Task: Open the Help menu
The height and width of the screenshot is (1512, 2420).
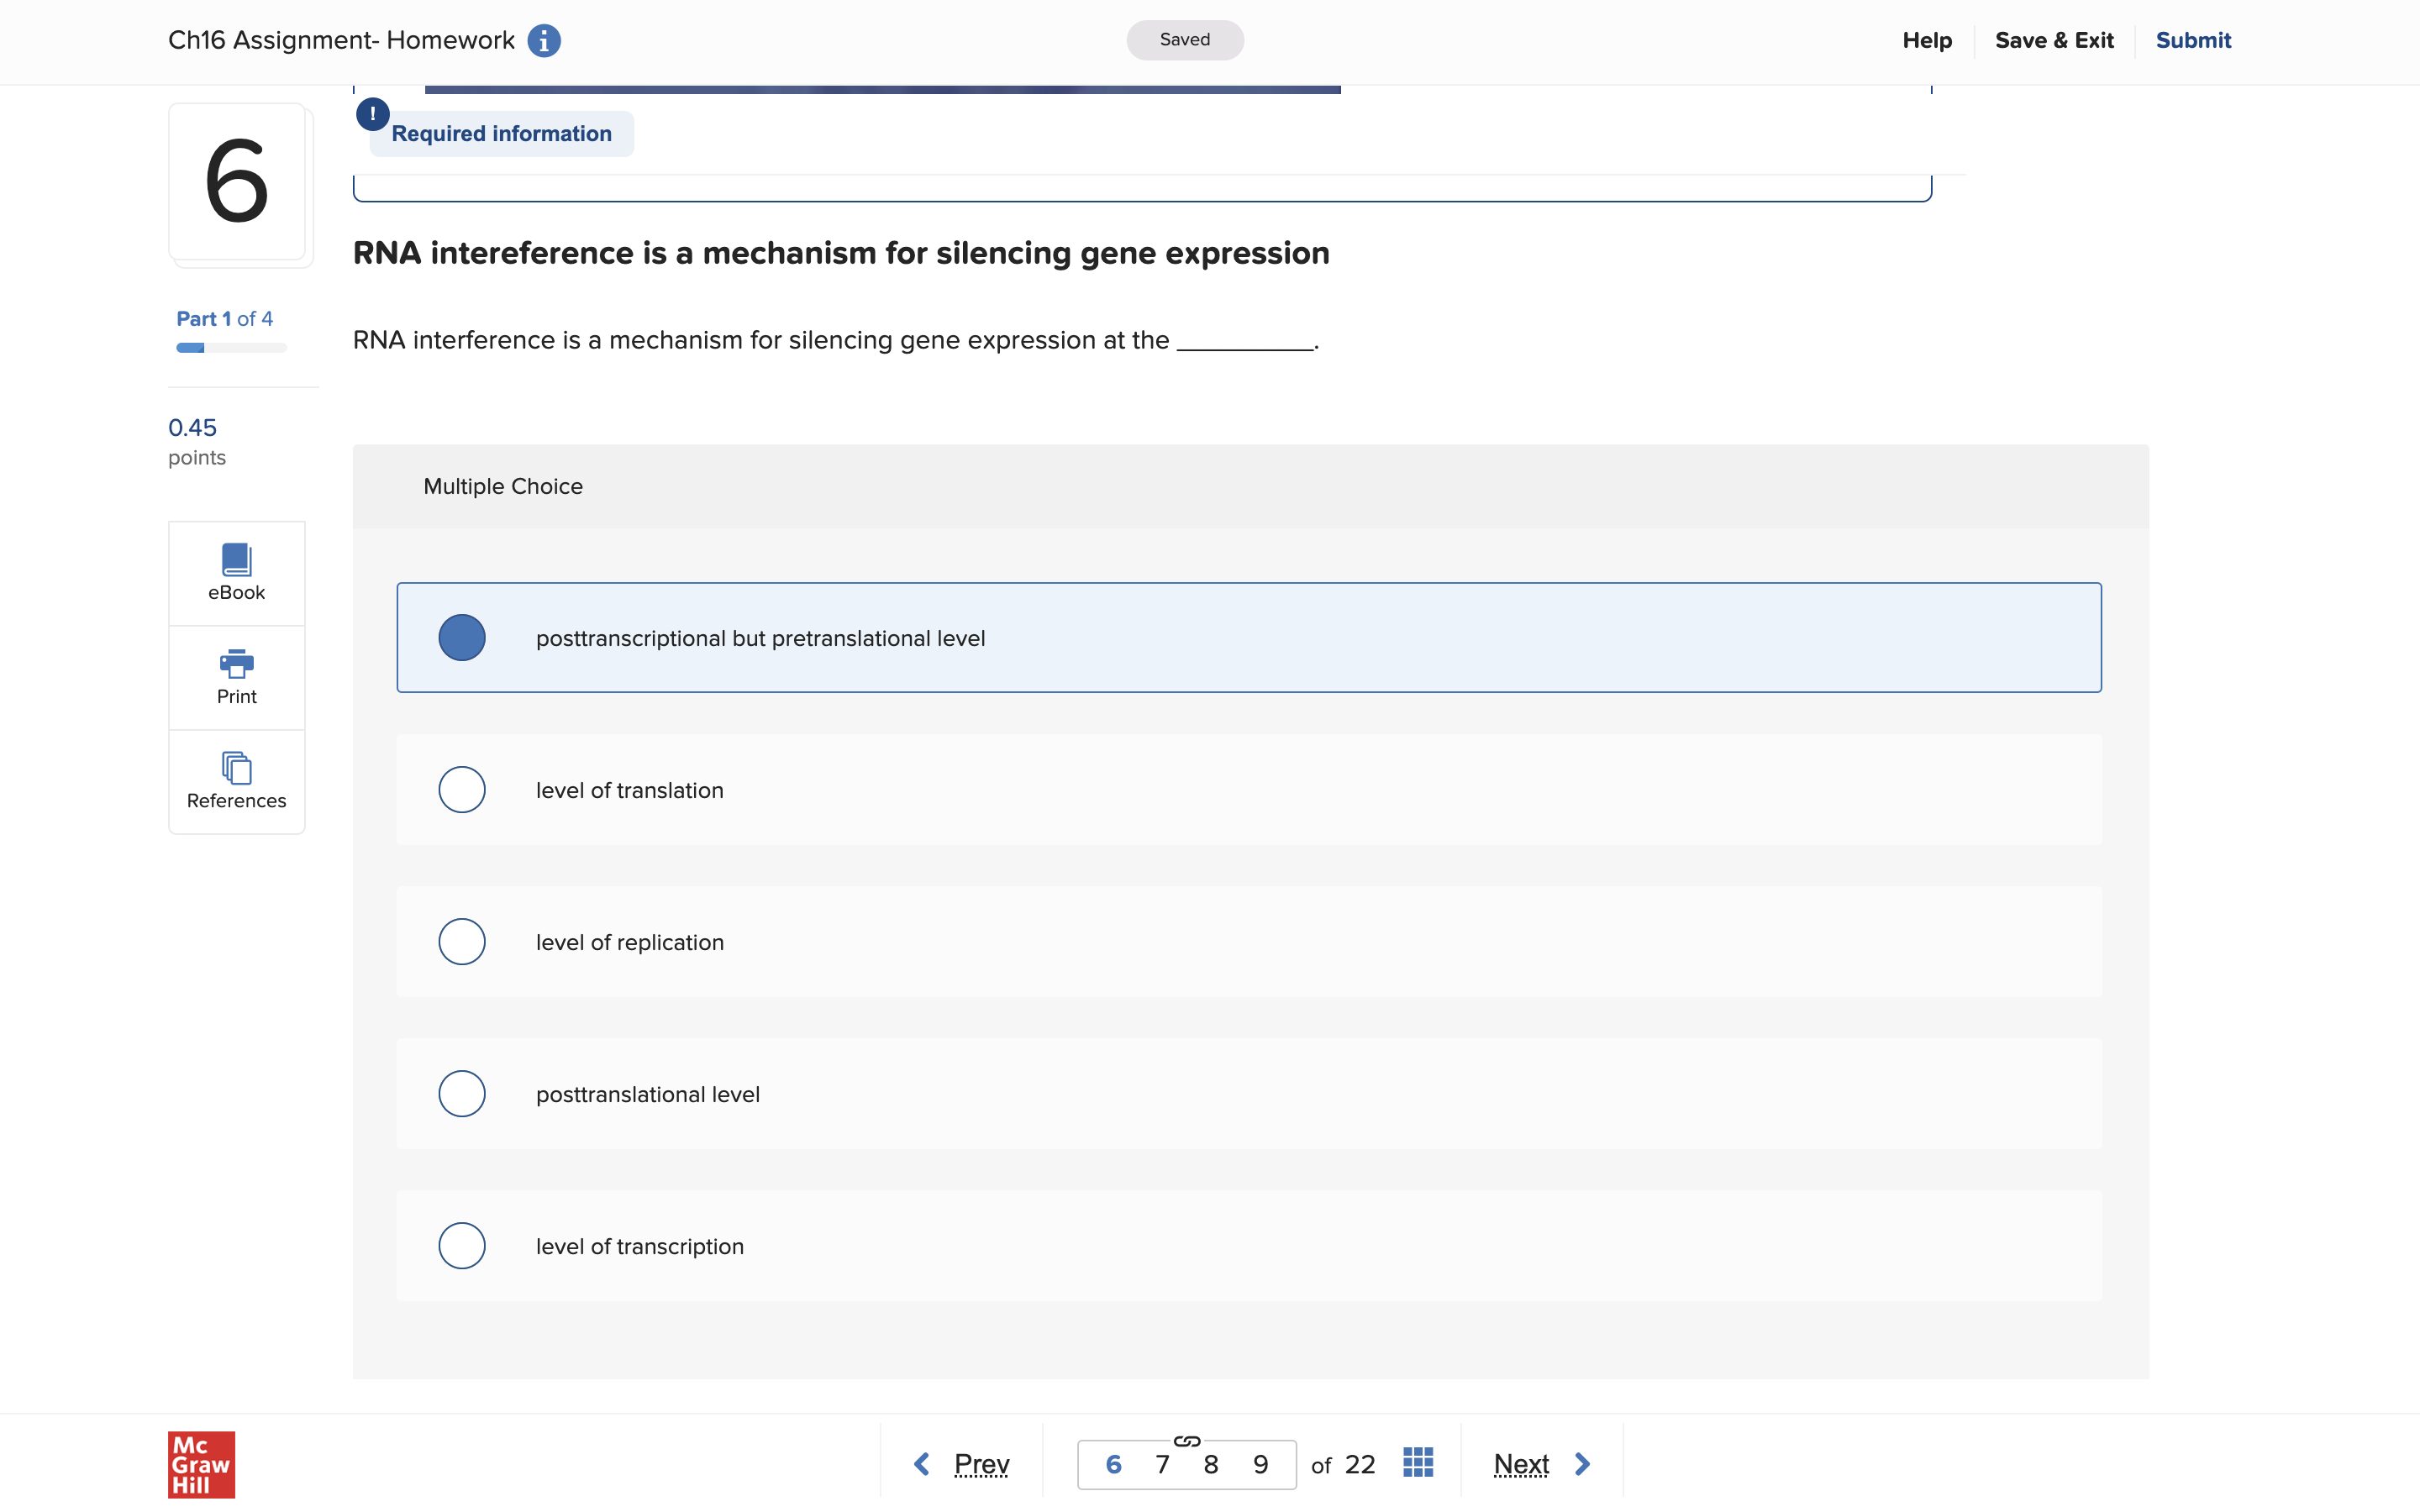Action: [1926, 40]
